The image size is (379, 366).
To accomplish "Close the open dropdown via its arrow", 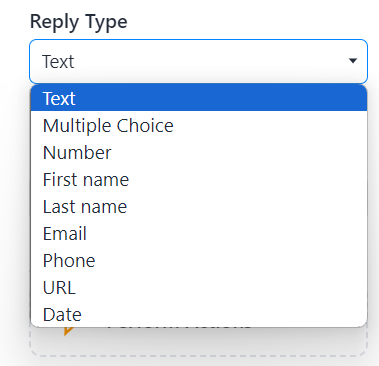I will tap(353, 61).
